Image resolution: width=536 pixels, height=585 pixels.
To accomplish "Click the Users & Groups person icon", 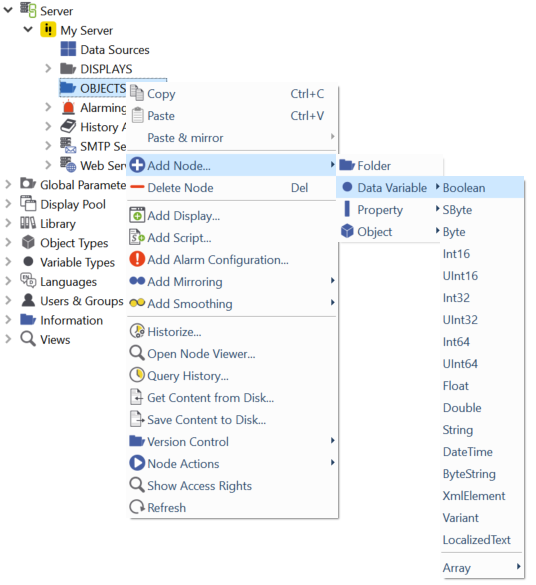I will (28, 300).
